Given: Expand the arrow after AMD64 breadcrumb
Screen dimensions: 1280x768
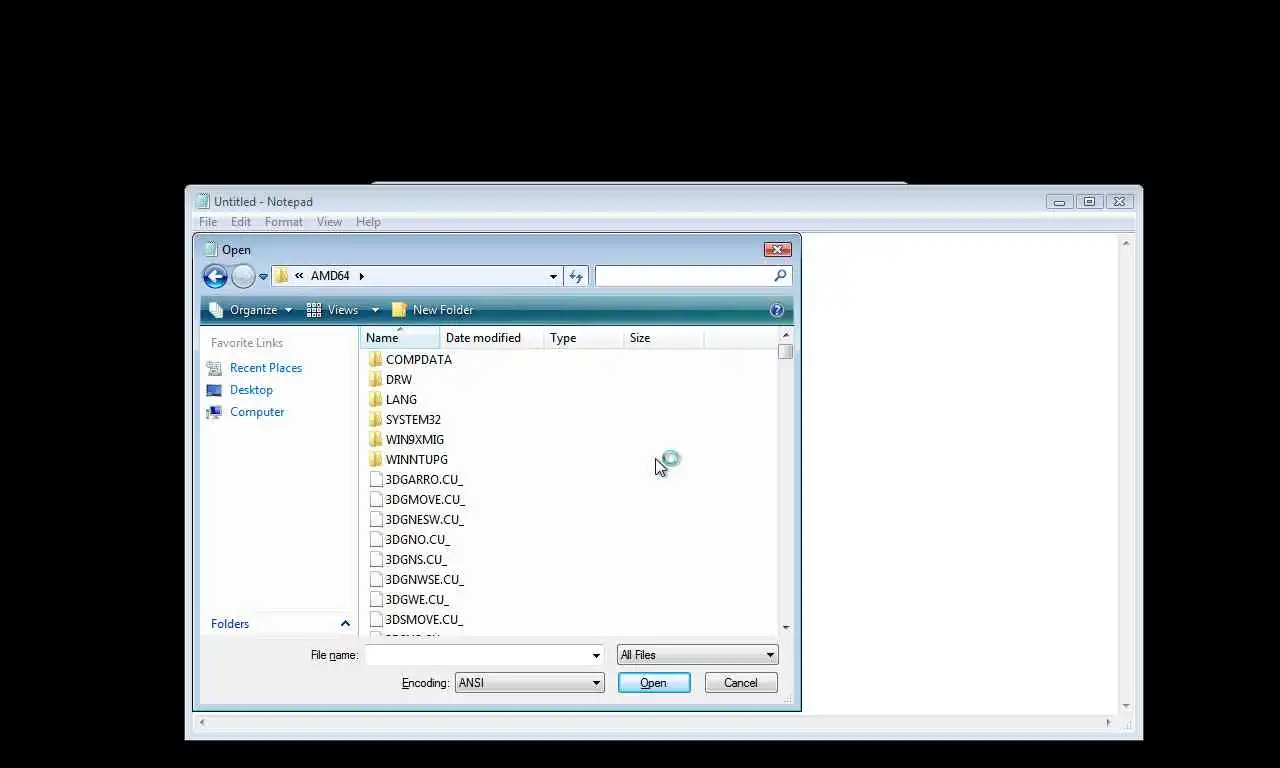Looking at the screenshot, I should click(x=361, y=276).
